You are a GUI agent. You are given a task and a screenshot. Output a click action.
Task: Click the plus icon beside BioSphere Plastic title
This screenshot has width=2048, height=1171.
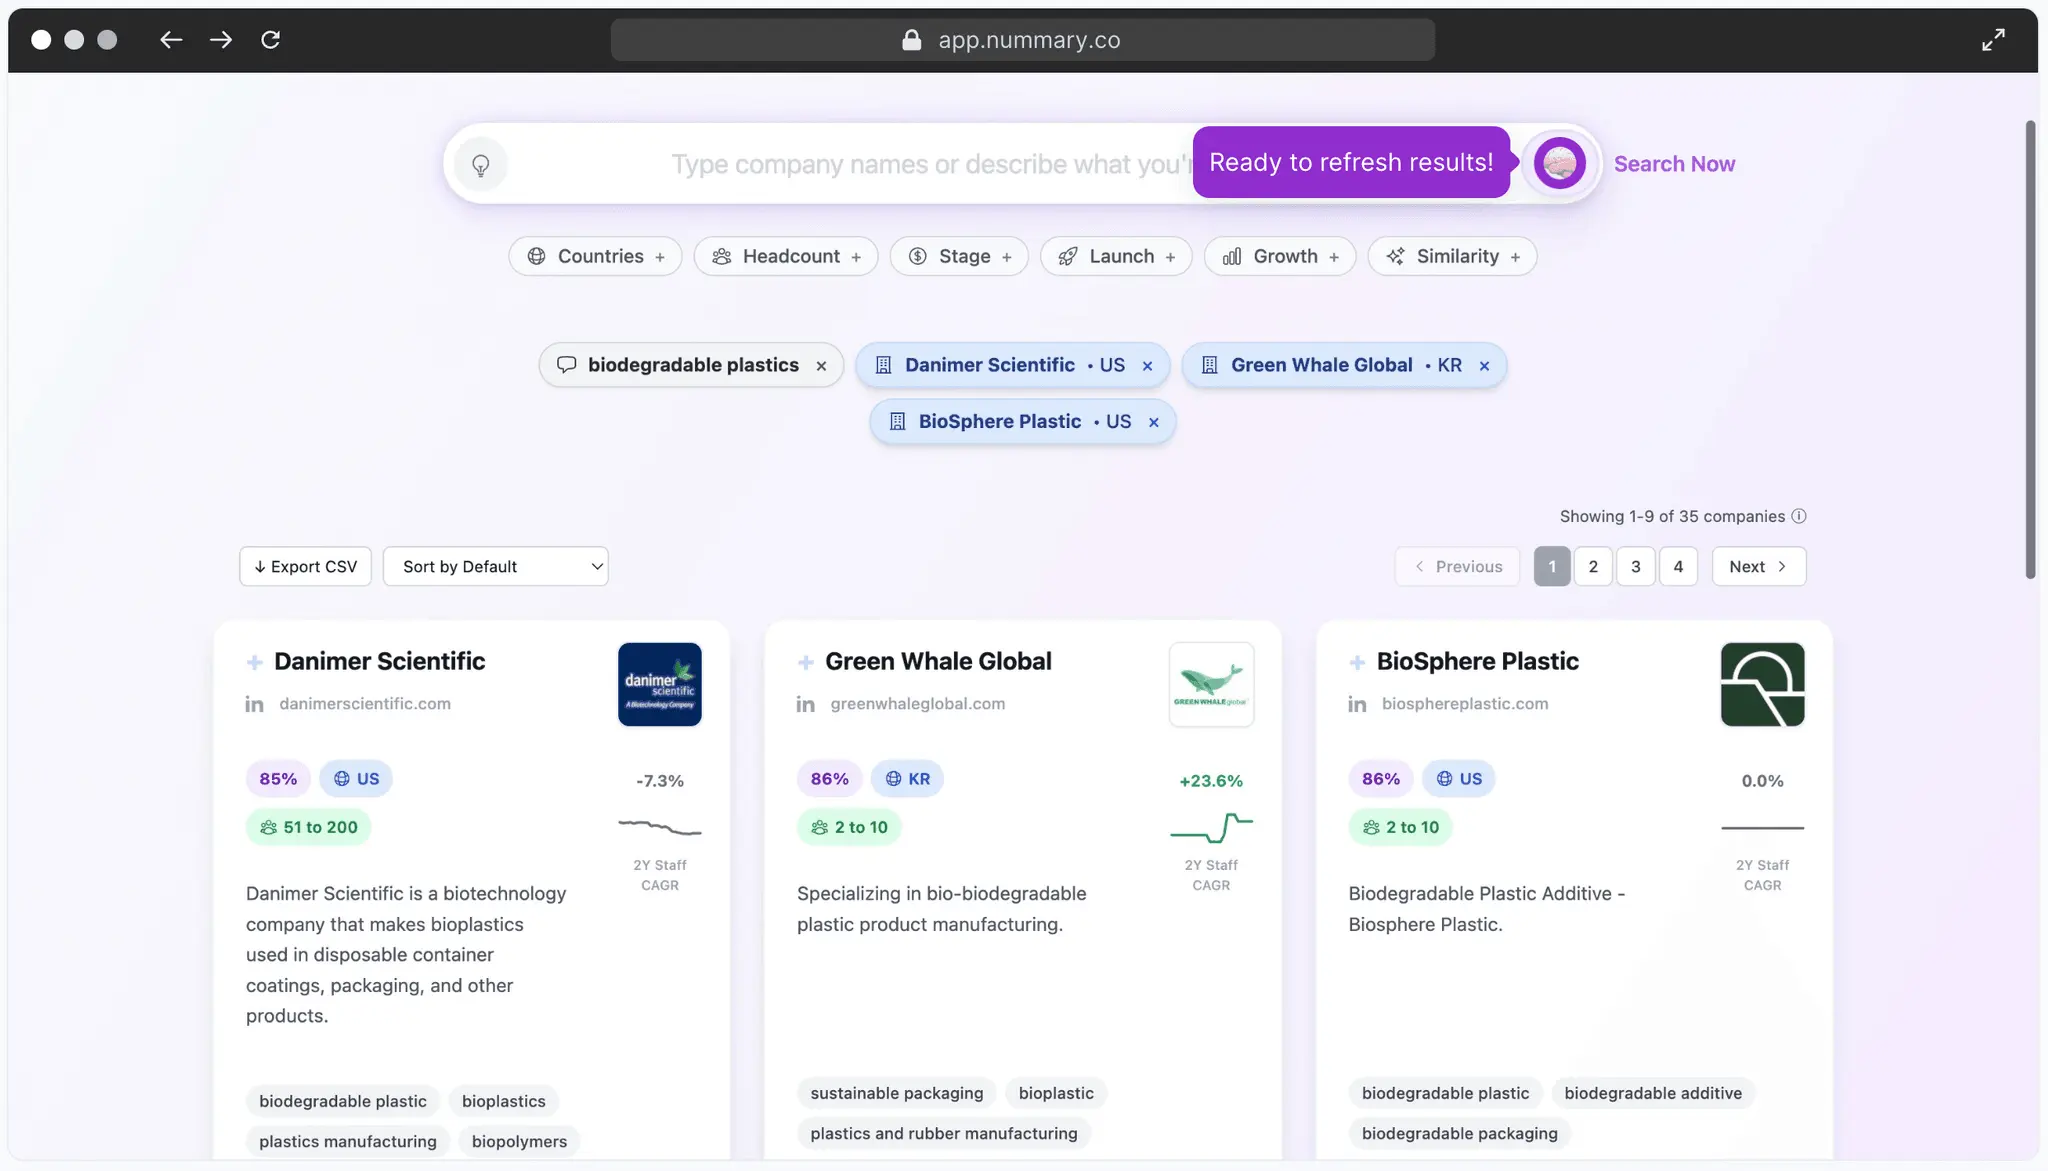click(1357, 662)
